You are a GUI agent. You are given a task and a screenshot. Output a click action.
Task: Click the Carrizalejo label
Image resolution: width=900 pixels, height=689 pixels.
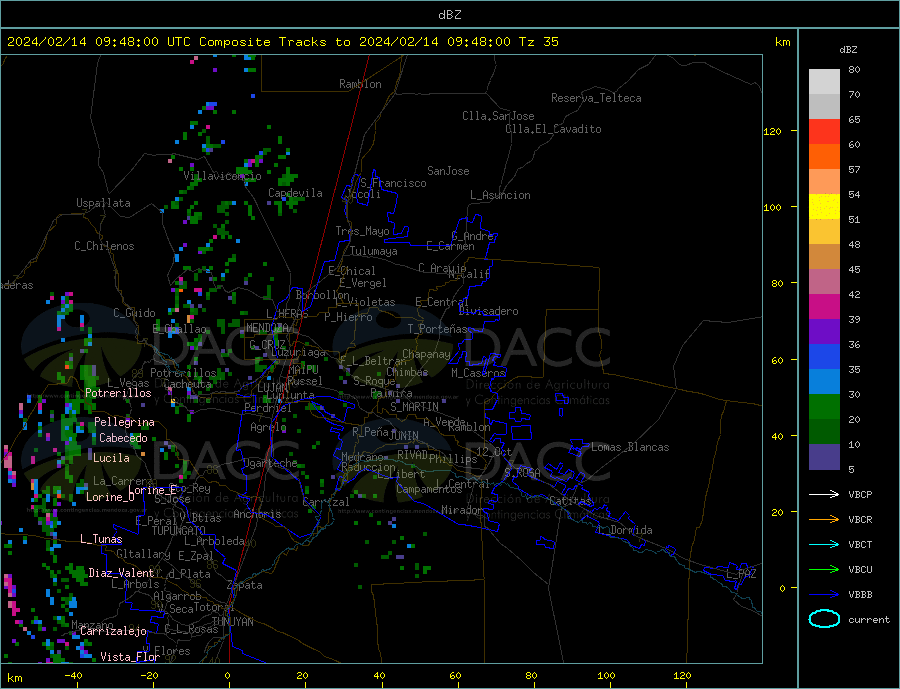click(113, 632)
